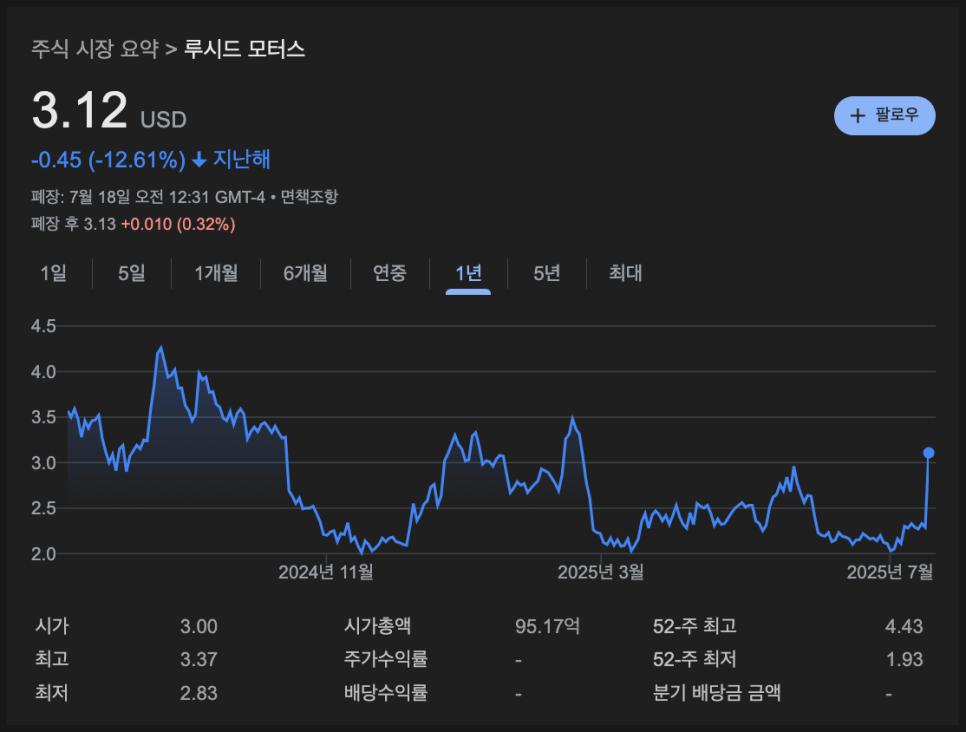Screen dimensions: 966x732
Task: Click the 2025년 7월 axis label
Action: (890, 572)
